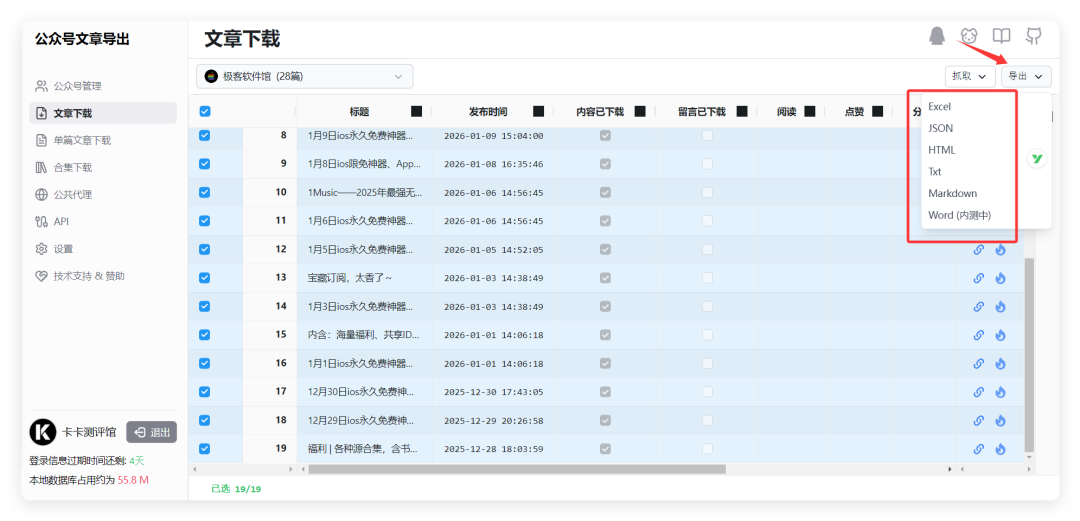1080x521 pixels.
Task: Open the QQ penguin icon in header
Action: [x=936, y=36]
